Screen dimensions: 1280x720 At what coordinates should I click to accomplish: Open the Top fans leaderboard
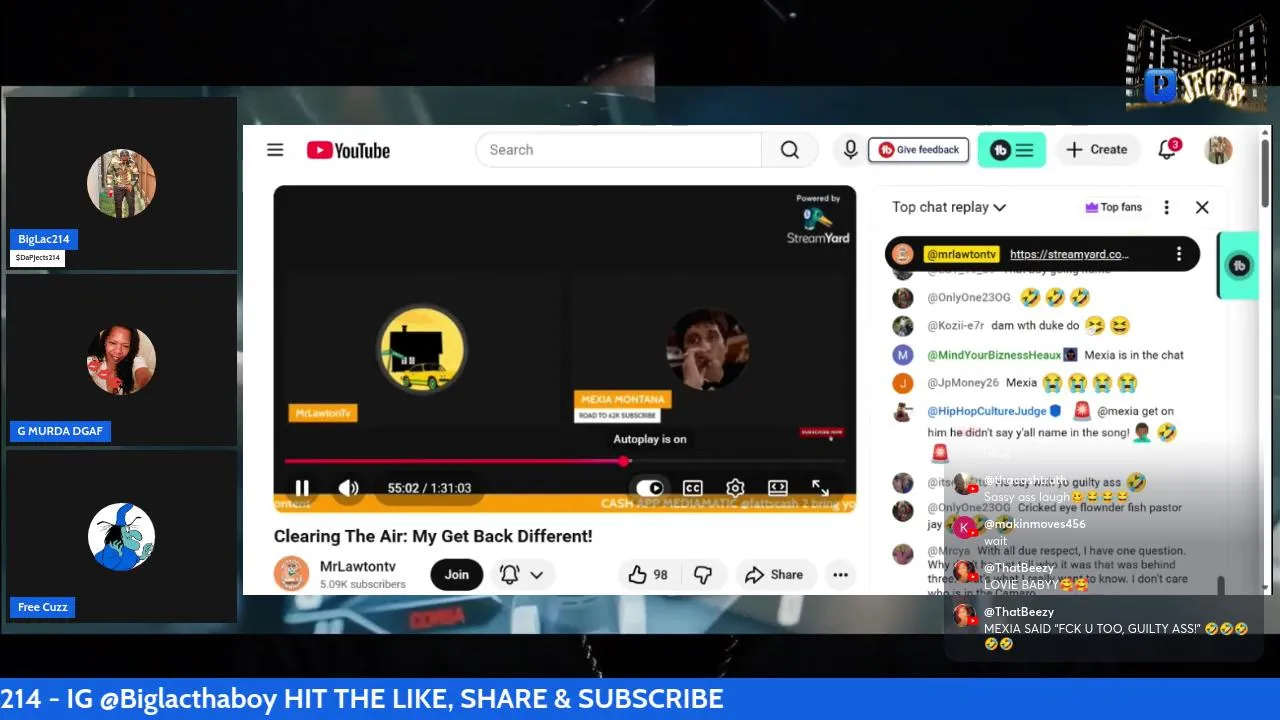pos(1113,207)
